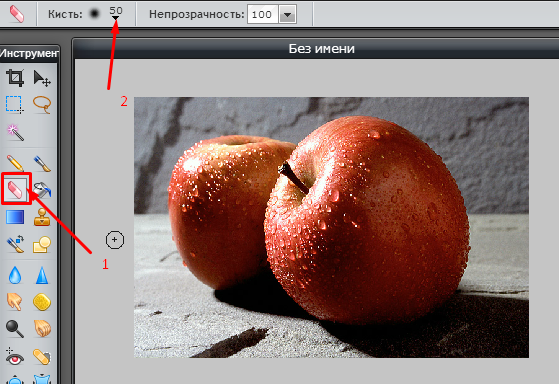The height and width of the screenshot is (384, 559).
Task: Choose the Dodge tool
Action: [15, 329]
